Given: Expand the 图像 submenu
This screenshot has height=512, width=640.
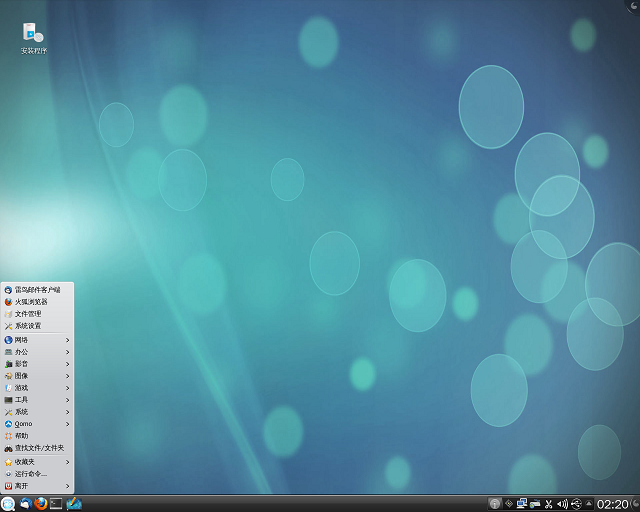Looking at the screenshot, I should pyautogui.click(x=37, y=376).
